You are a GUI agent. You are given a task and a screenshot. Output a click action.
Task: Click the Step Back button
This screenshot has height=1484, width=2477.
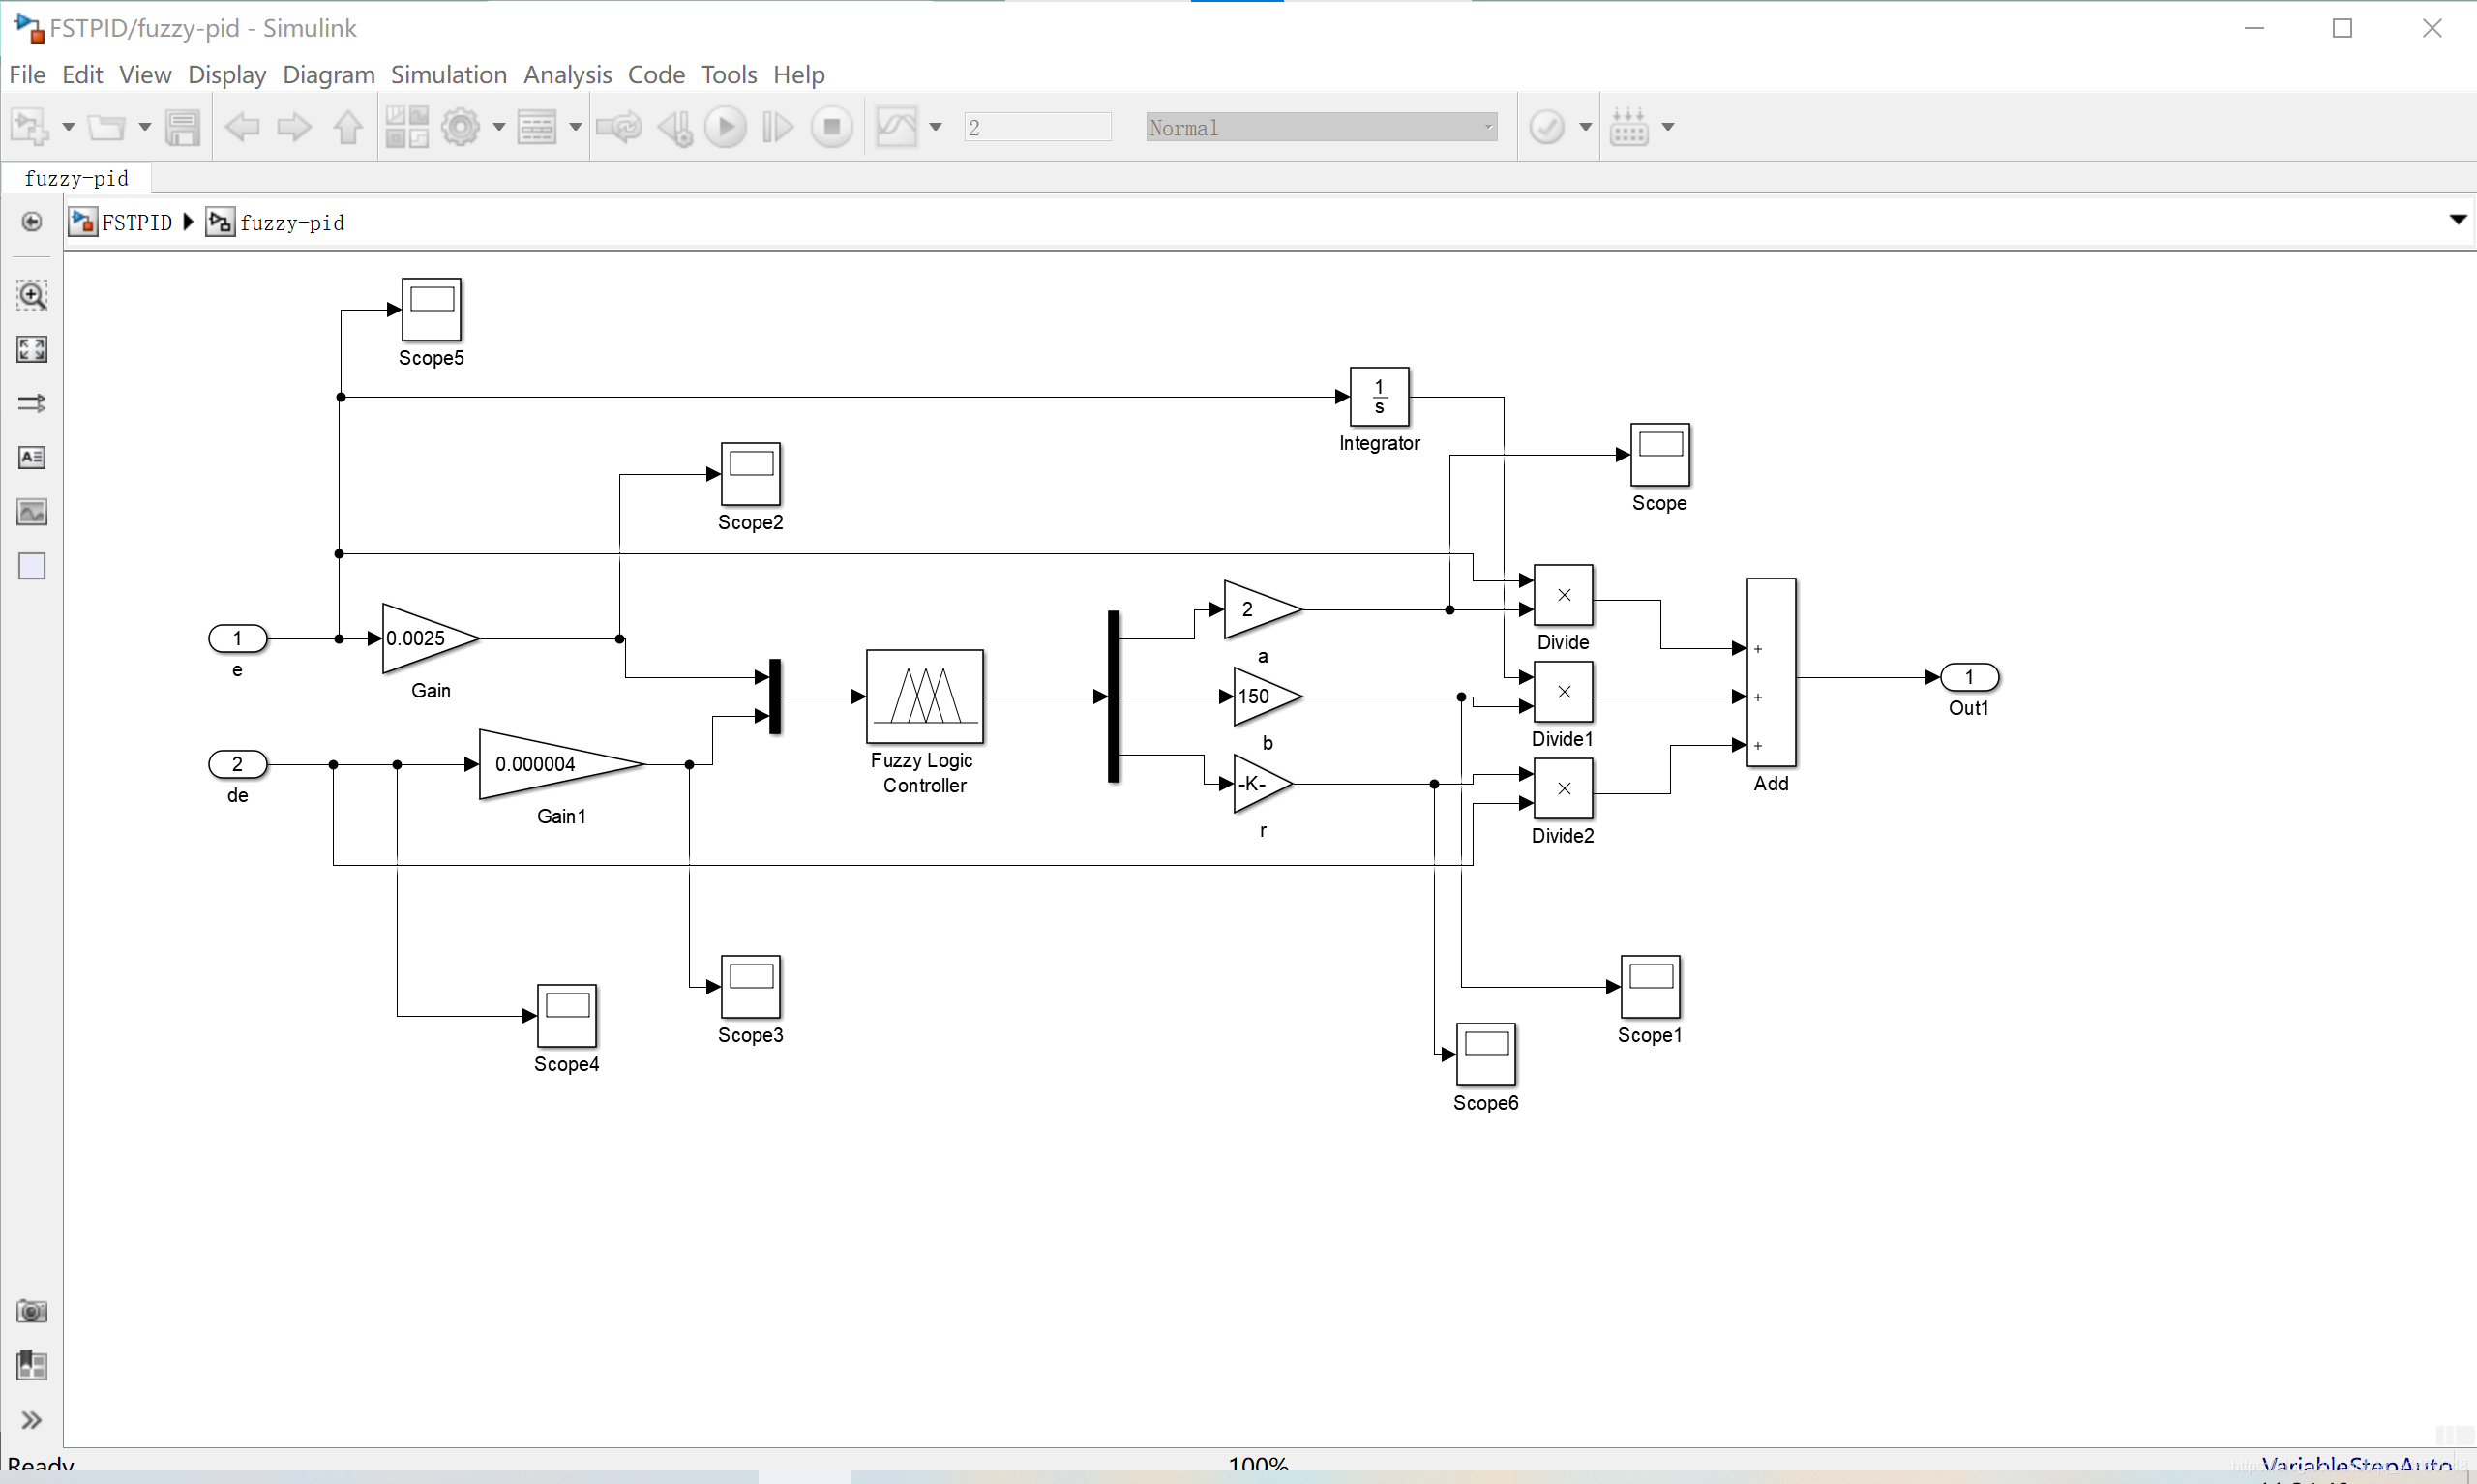675,127
